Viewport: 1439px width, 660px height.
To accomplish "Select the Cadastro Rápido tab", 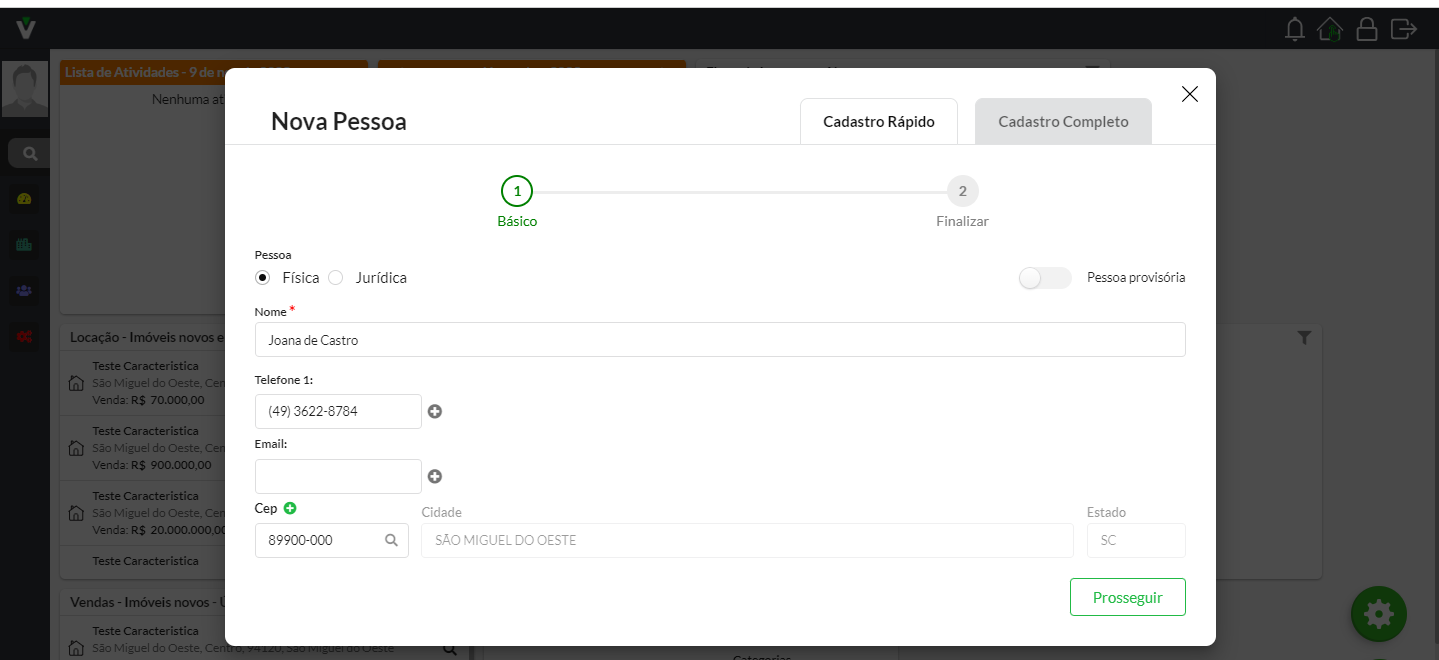I will pyautogui.click(x=878, y=122).
